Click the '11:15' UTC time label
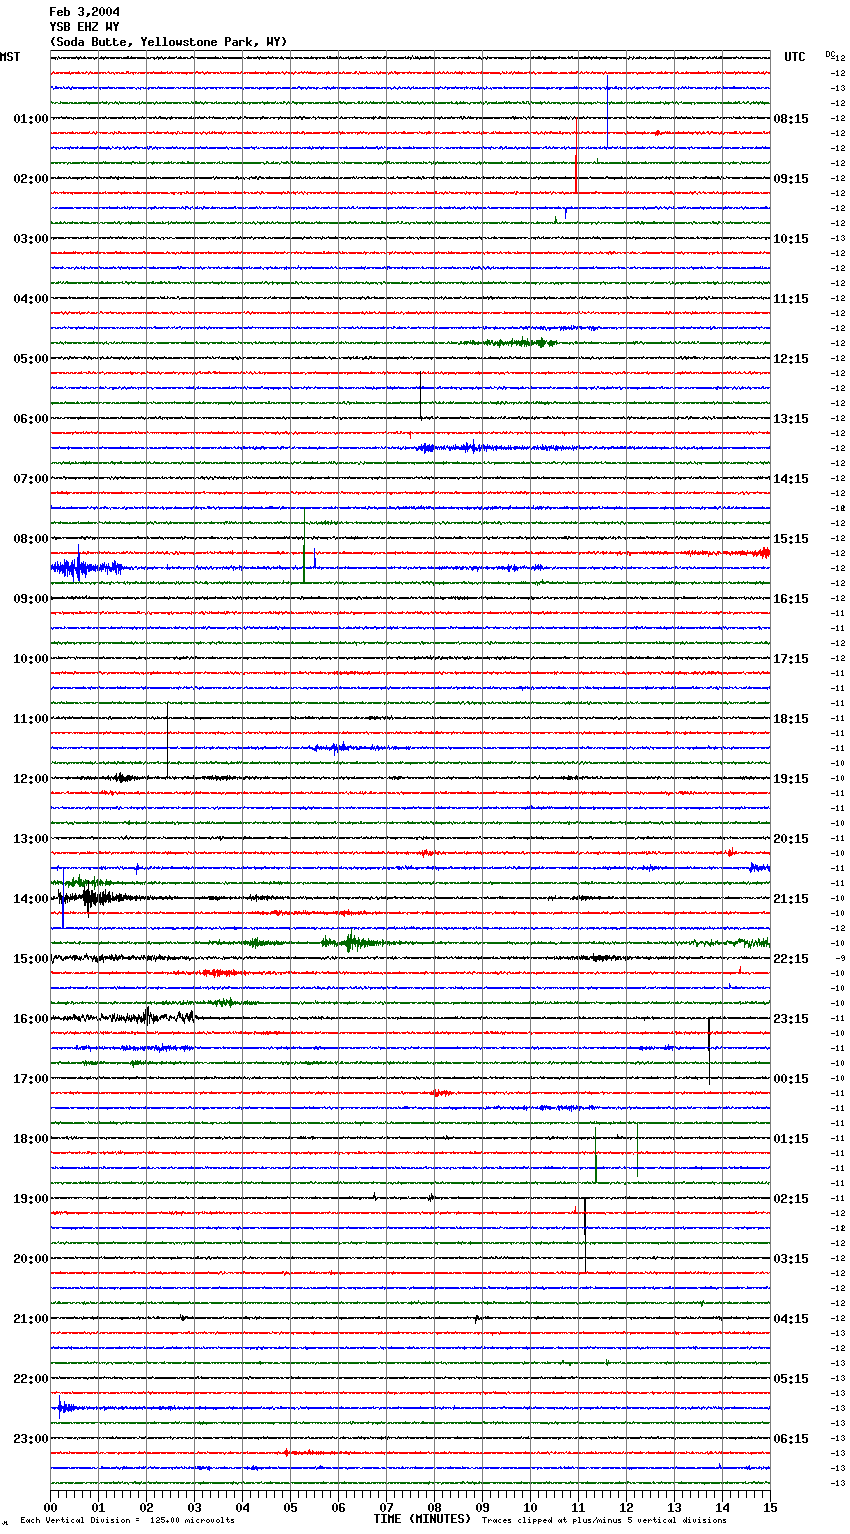This screenshot has height=1534, width=850. (791, 299)
